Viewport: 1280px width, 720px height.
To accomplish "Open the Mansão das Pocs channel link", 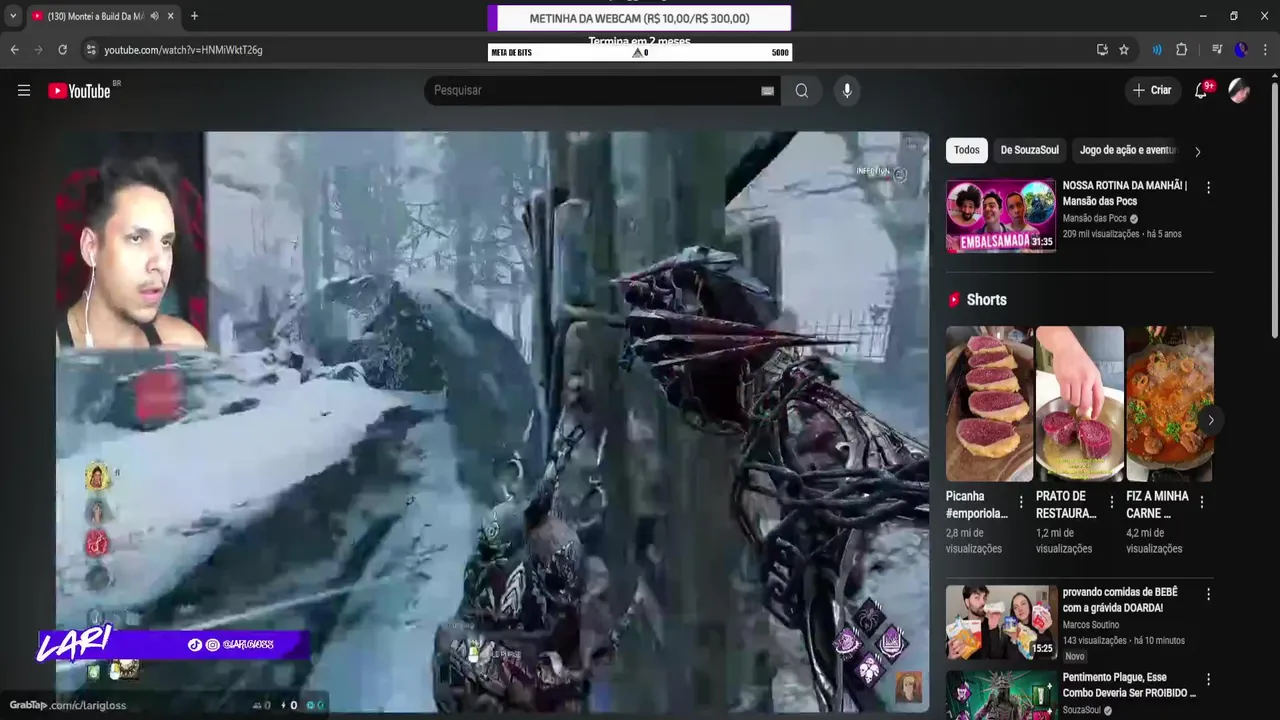I will click(1094, 219).
